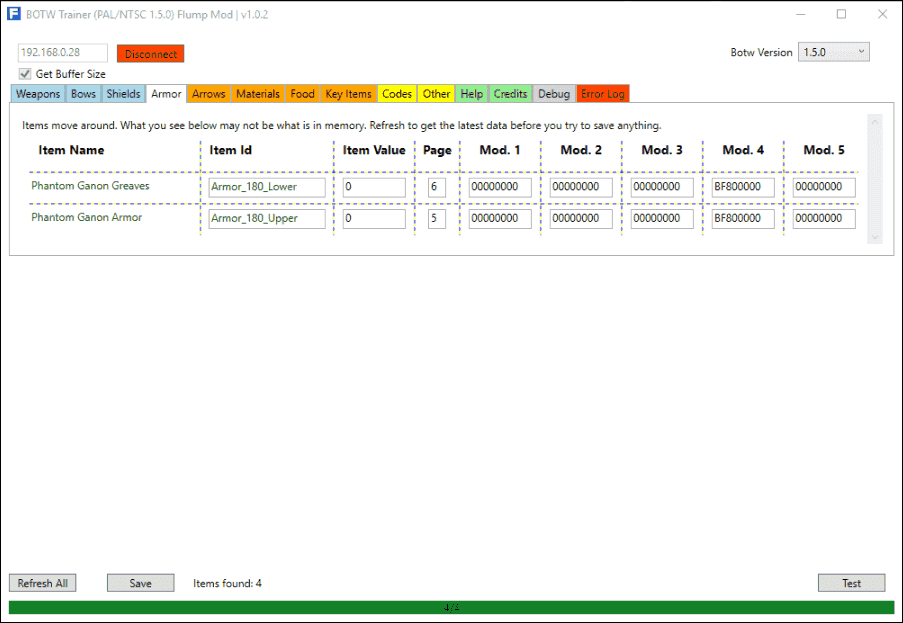Open the Debug tab

tap(554, 94)
